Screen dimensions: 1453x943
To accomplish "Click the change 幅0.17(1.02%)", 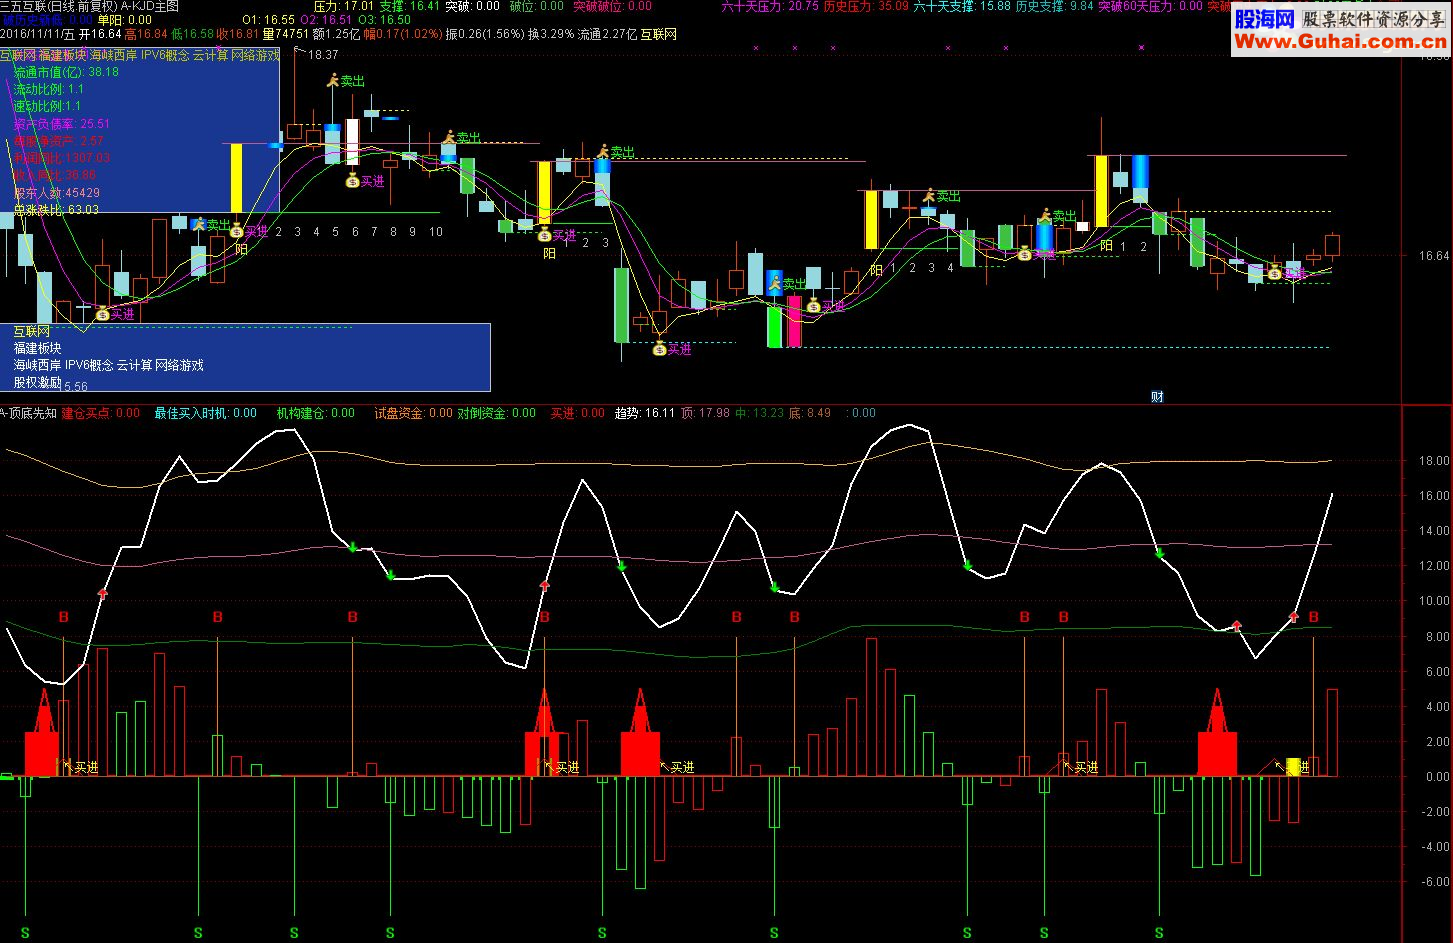I will [402, 34].
